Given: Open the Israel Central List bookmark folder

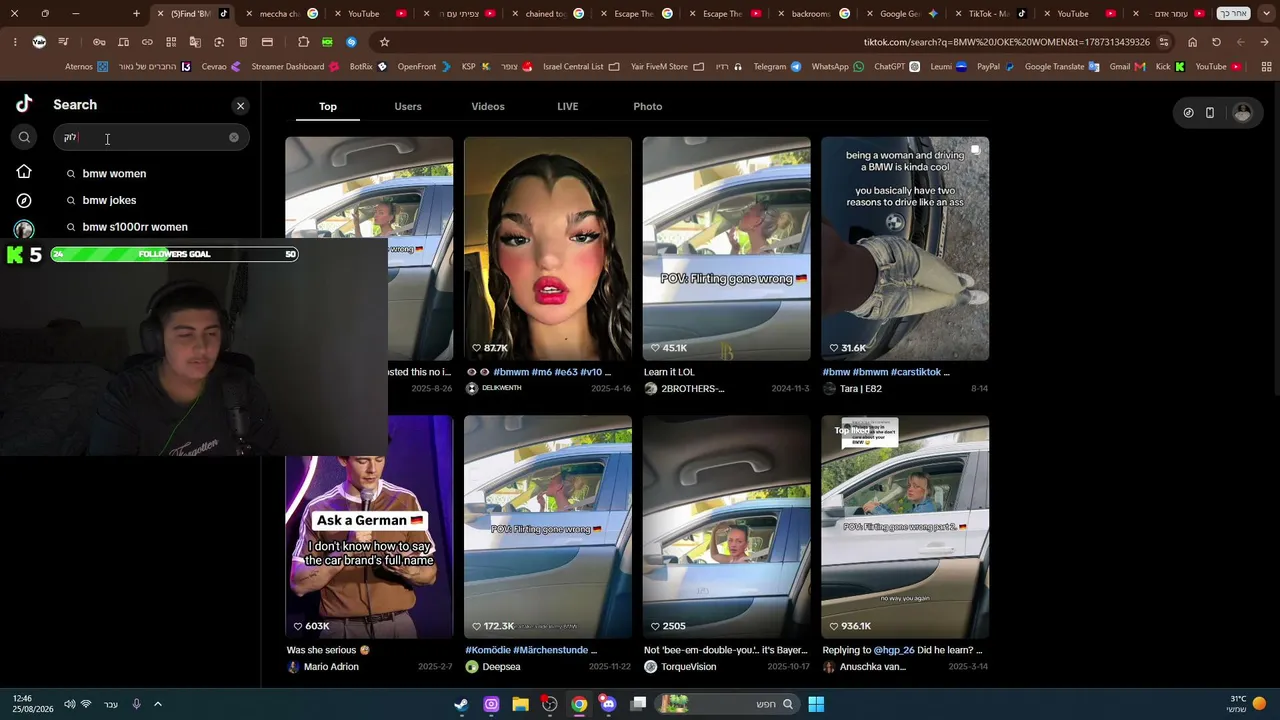Looking at the screenshot, I should (580, 67).
